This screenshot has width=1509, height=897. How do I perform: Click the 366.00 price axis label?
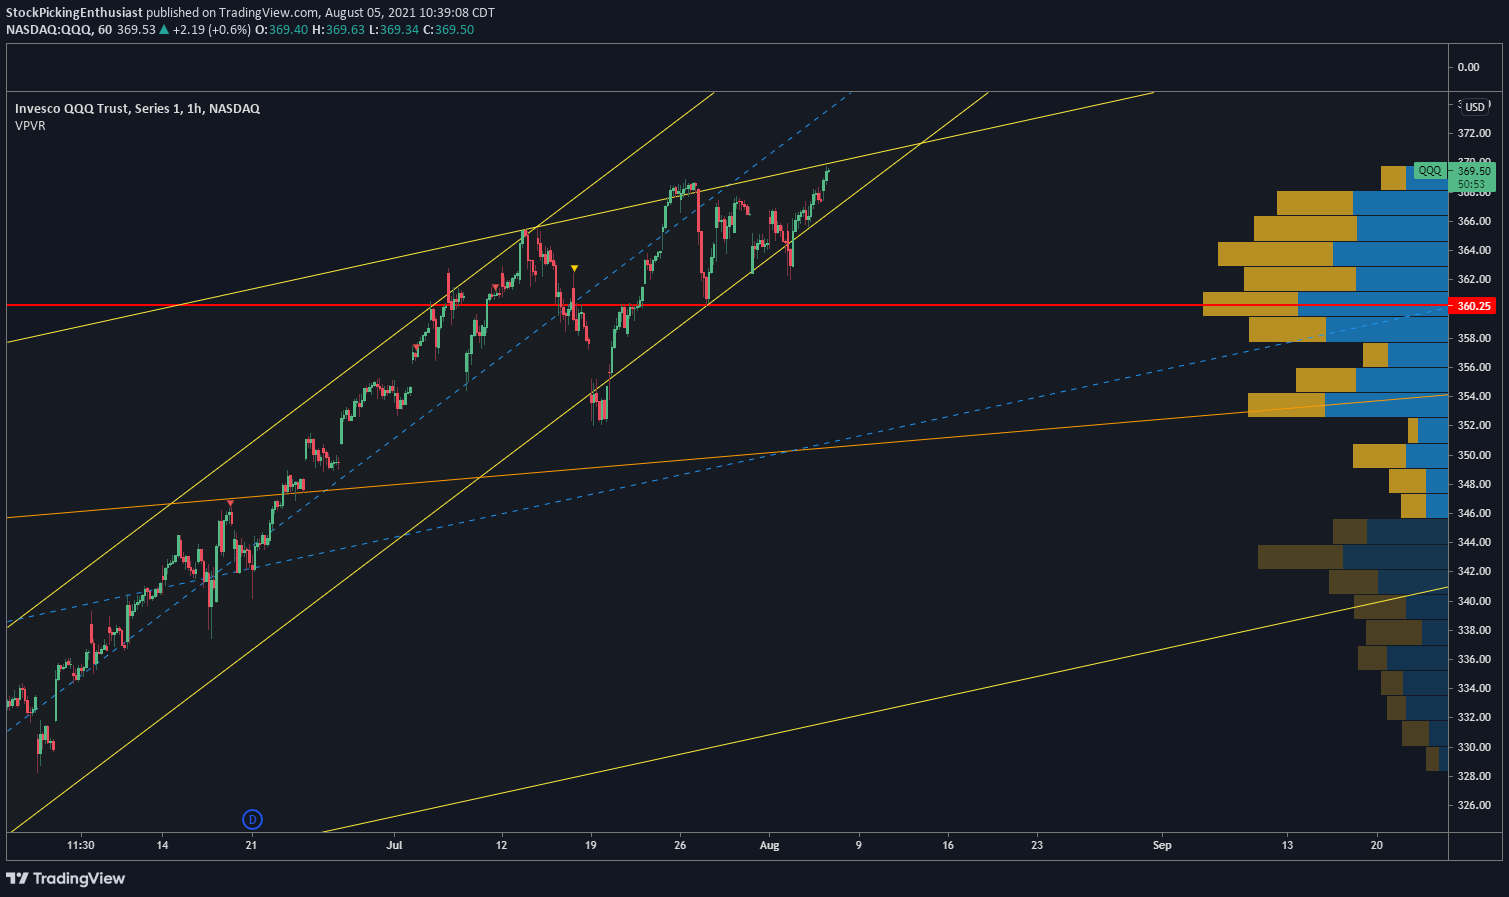pyautogui.click(x=1474, y=221)
